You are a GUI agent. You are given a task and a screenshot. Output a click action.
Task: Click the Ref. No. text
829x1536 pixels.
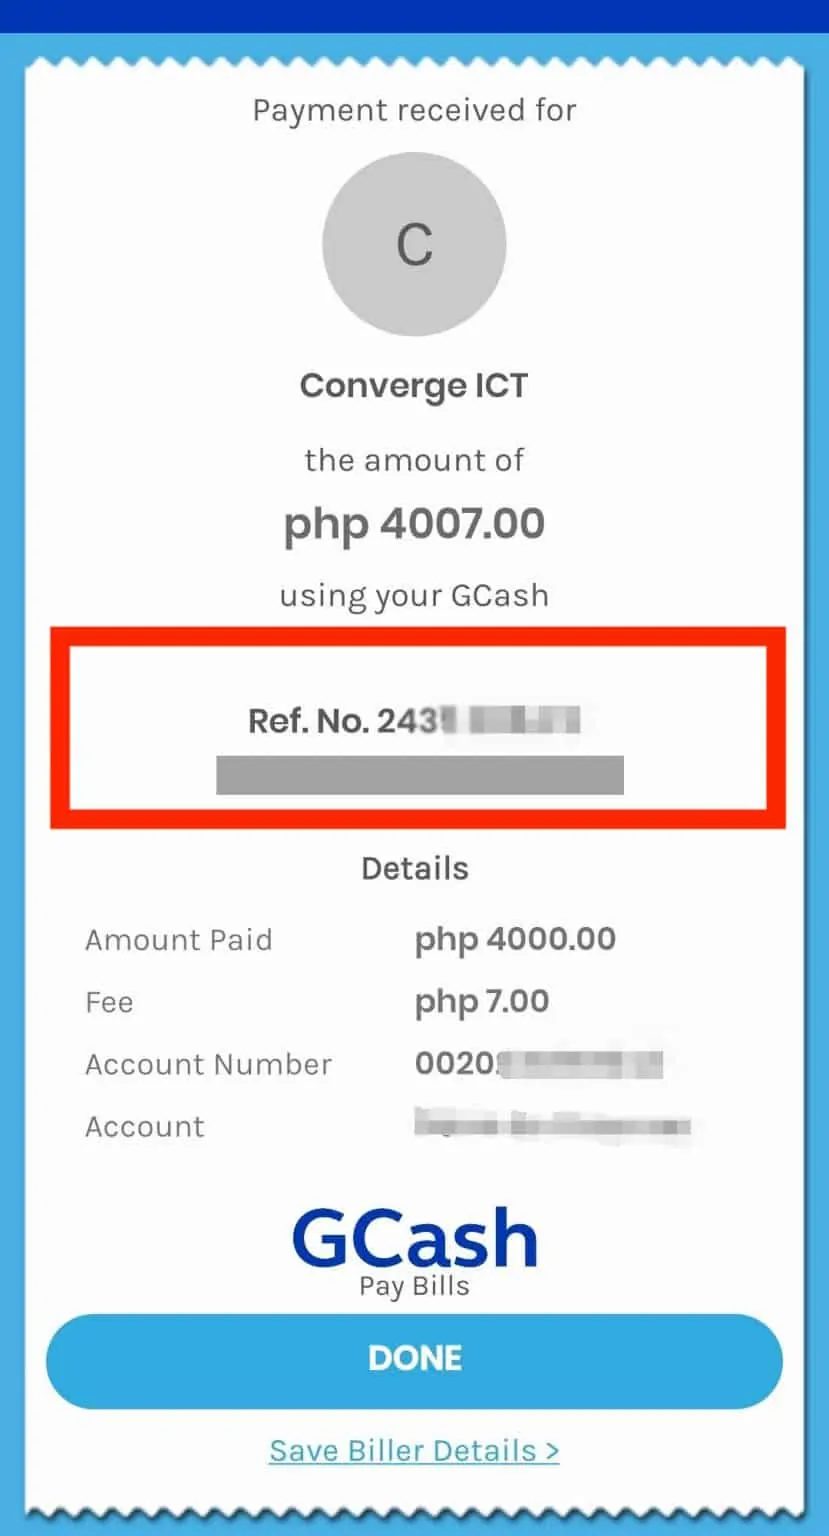tap(413, 720)
